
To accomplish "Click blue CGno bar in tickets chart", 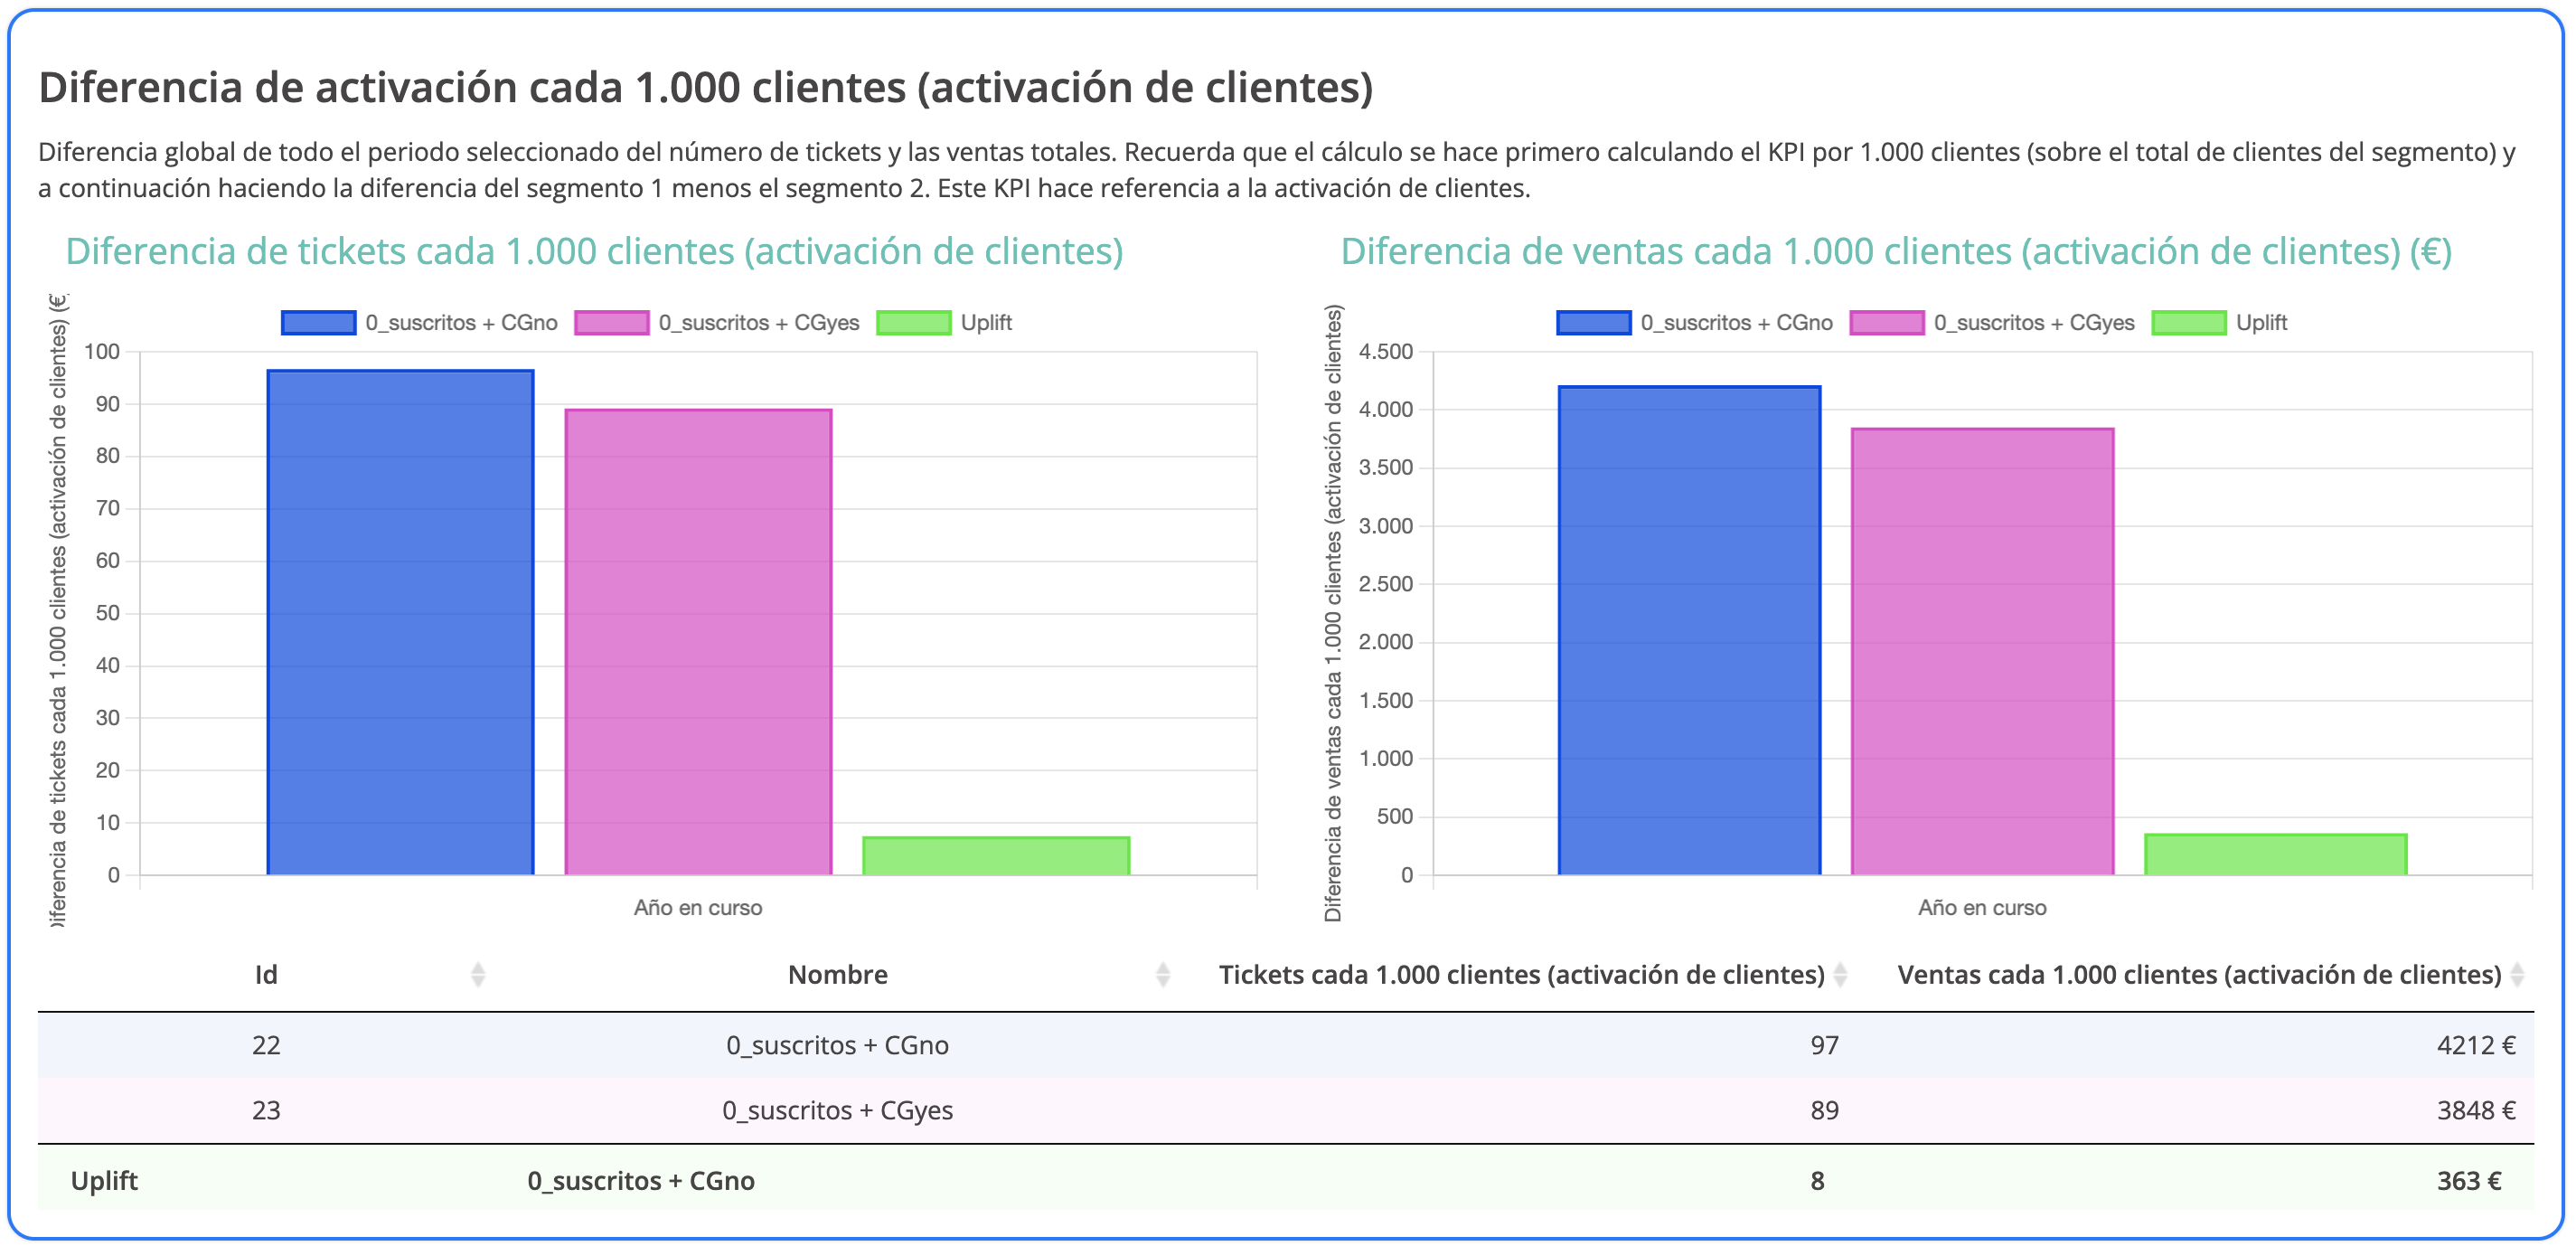I will point(400,622).
